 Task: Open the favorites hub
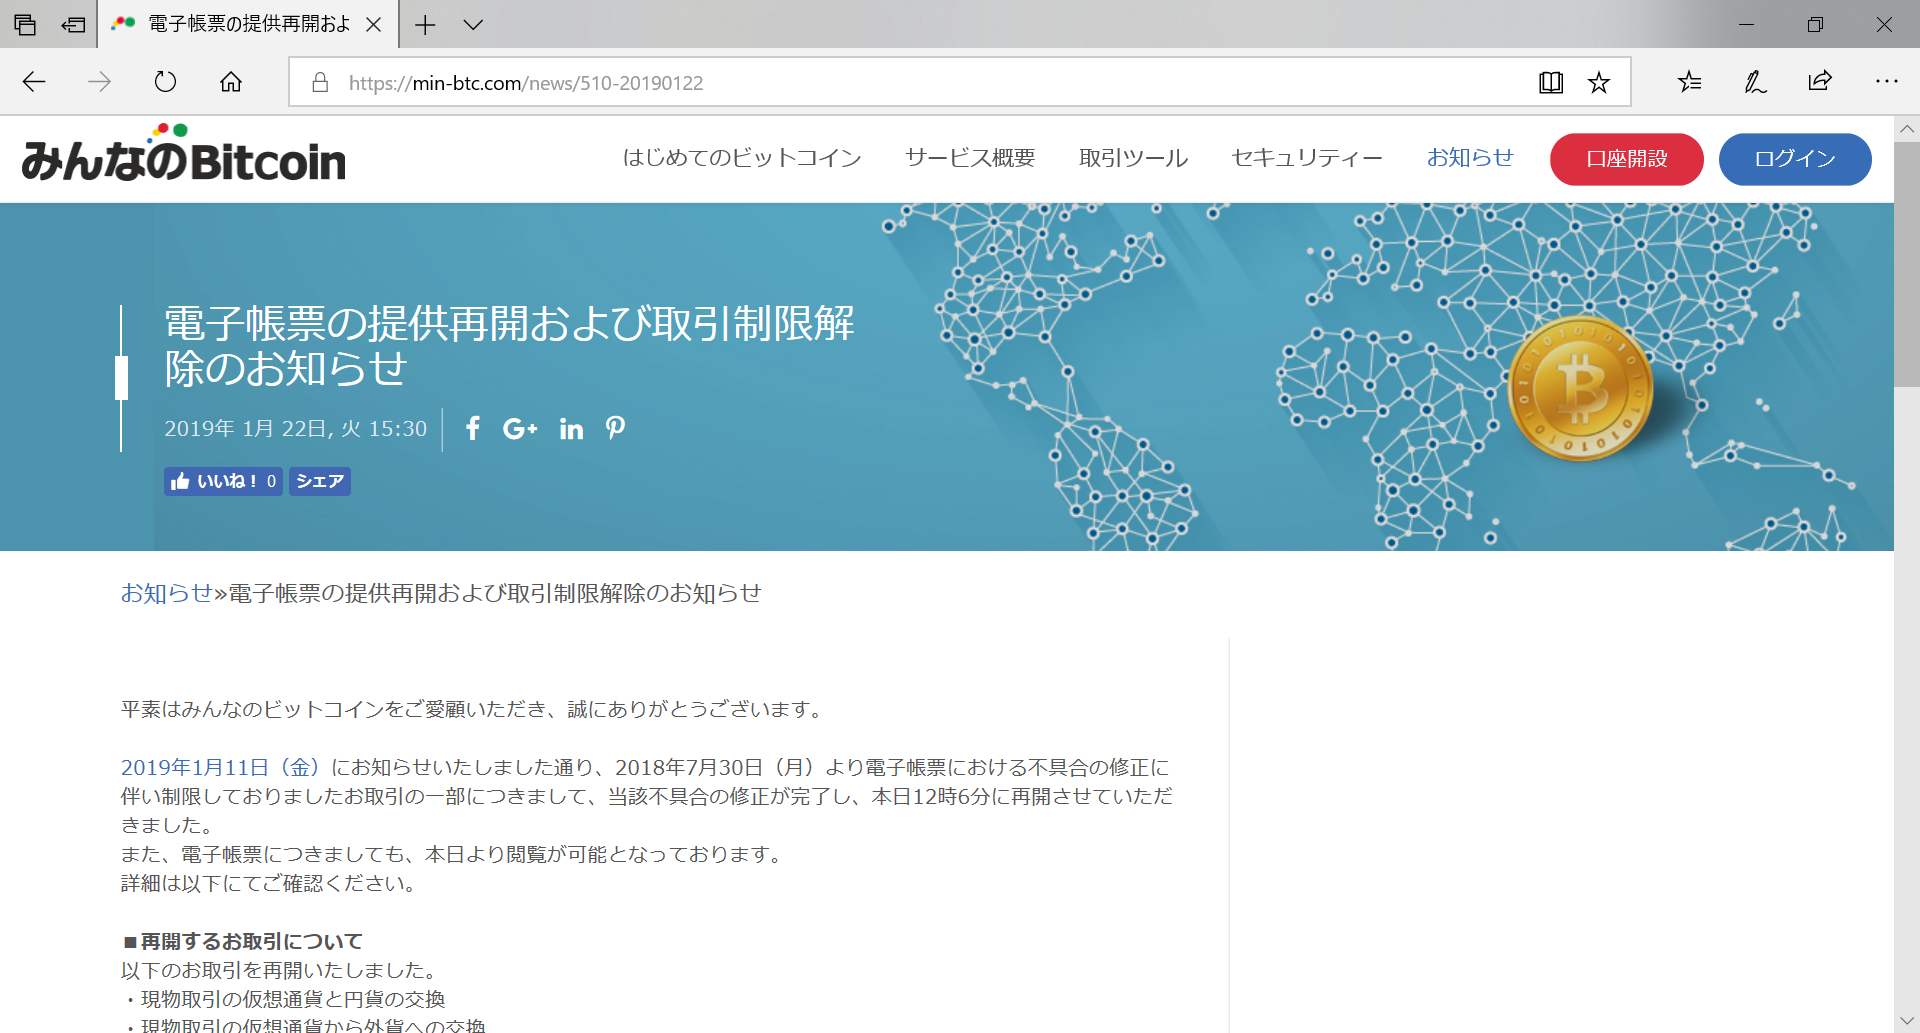[1690, 82]
